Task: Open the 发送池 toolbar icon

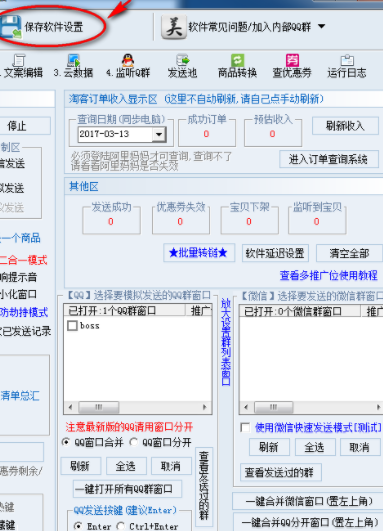Action: click(183, 60)
